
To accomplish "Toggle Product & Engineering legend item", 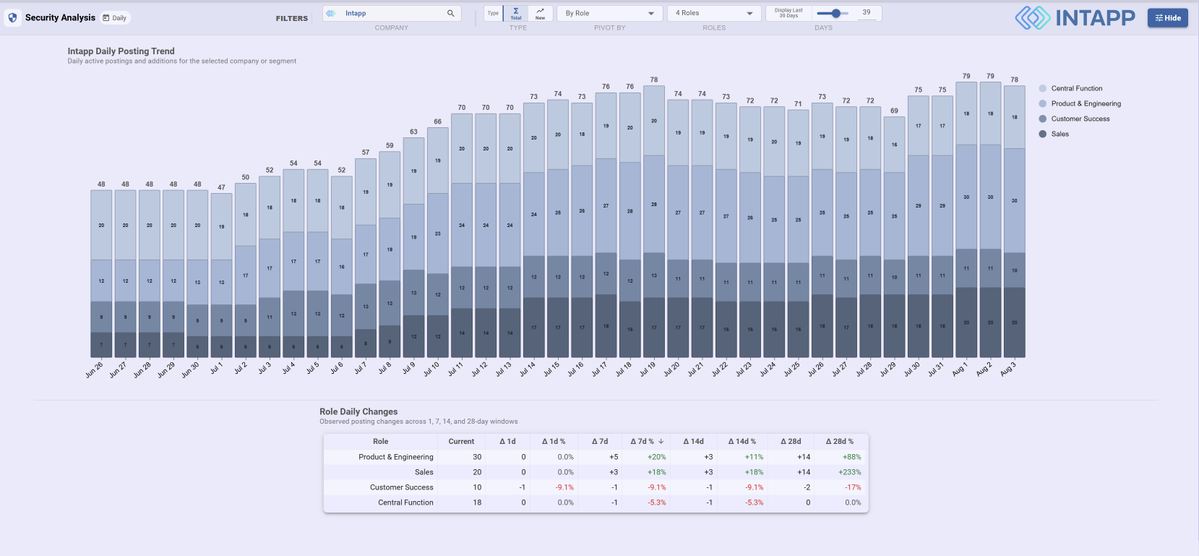I will click(1080, 103).
